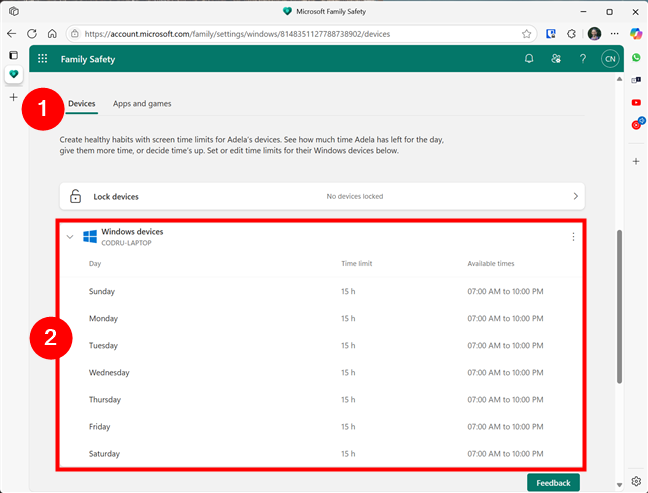Click the Family Safety header title
Image resolution: width=648 pixels, height=493 pixels.
click(88, 59)
